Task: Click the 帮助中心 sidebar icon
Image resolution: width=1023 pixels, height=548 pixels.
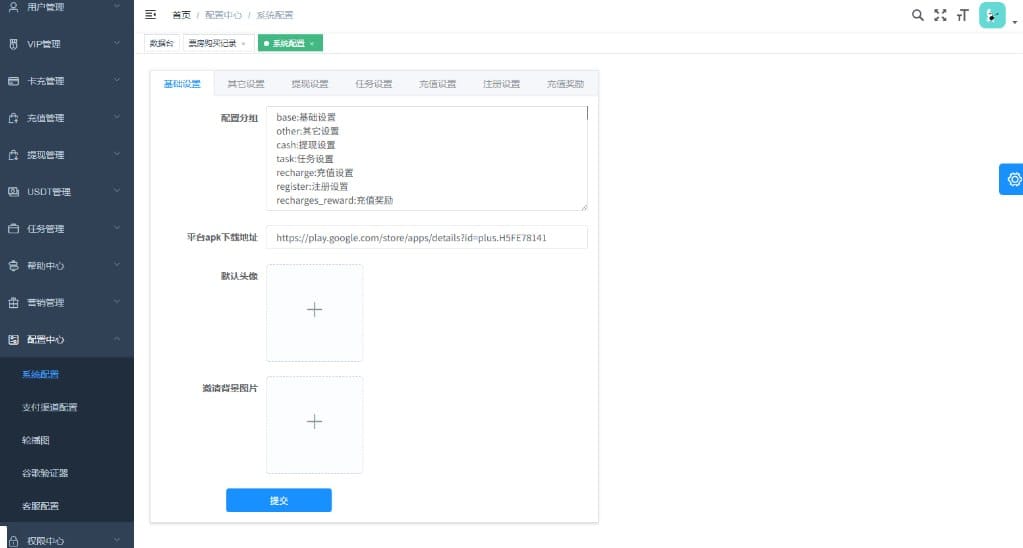Action: pos(13,266)
